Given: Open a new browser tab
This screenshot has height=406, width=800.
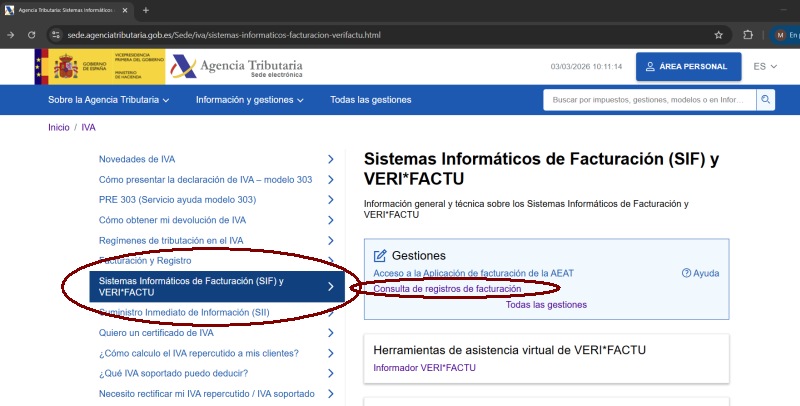Looking at the screenshot, I should [146, 10].
